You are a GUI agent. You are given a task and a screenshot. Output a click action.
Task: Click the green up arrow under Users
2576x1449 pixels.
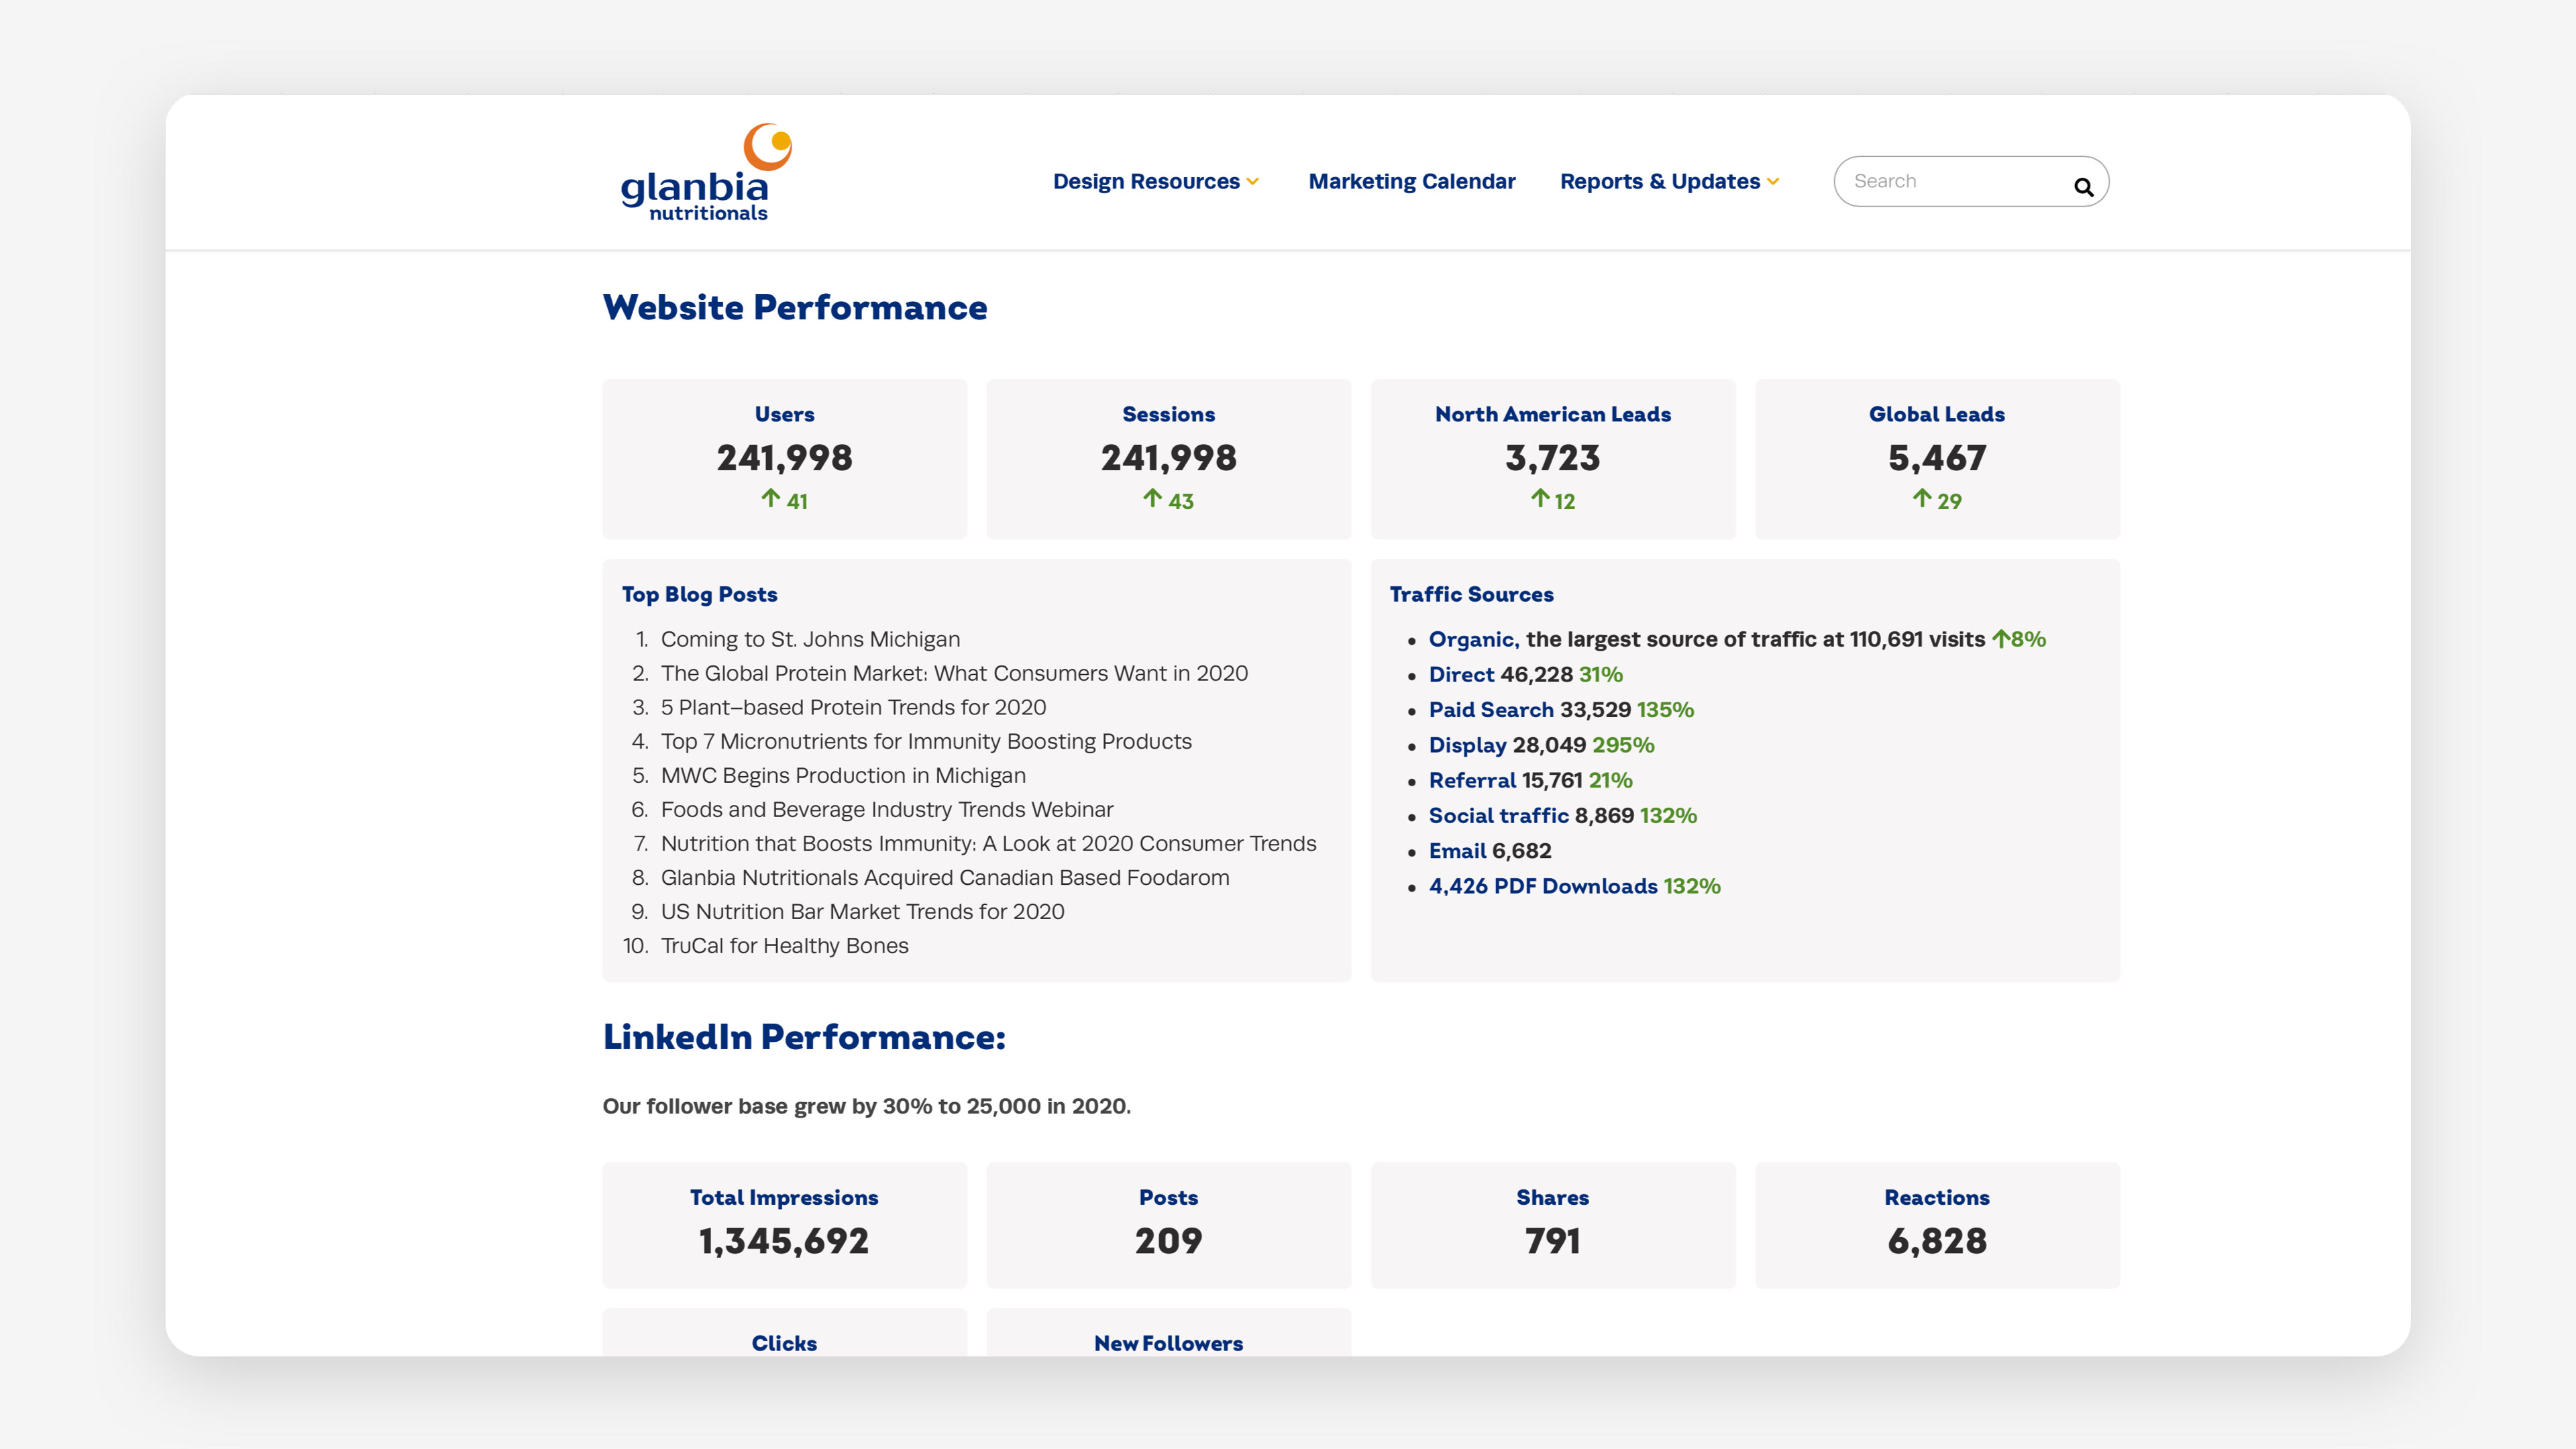click(770, 498)
